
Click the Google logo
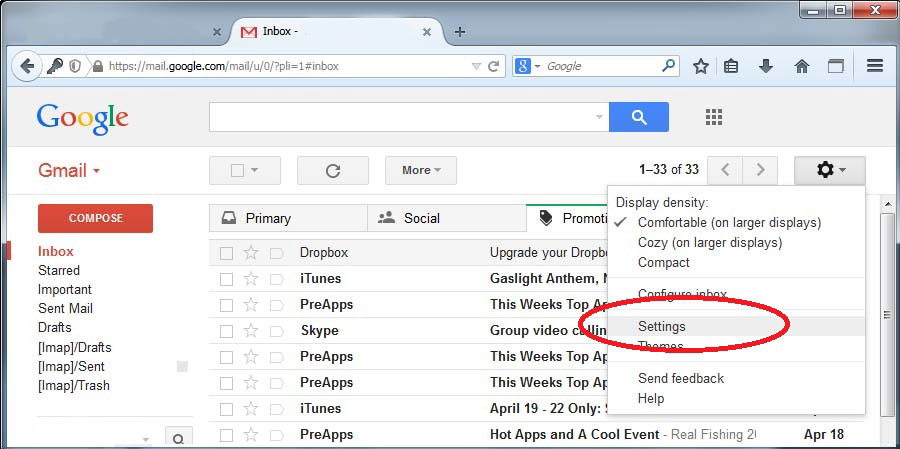tap(83, 119)
